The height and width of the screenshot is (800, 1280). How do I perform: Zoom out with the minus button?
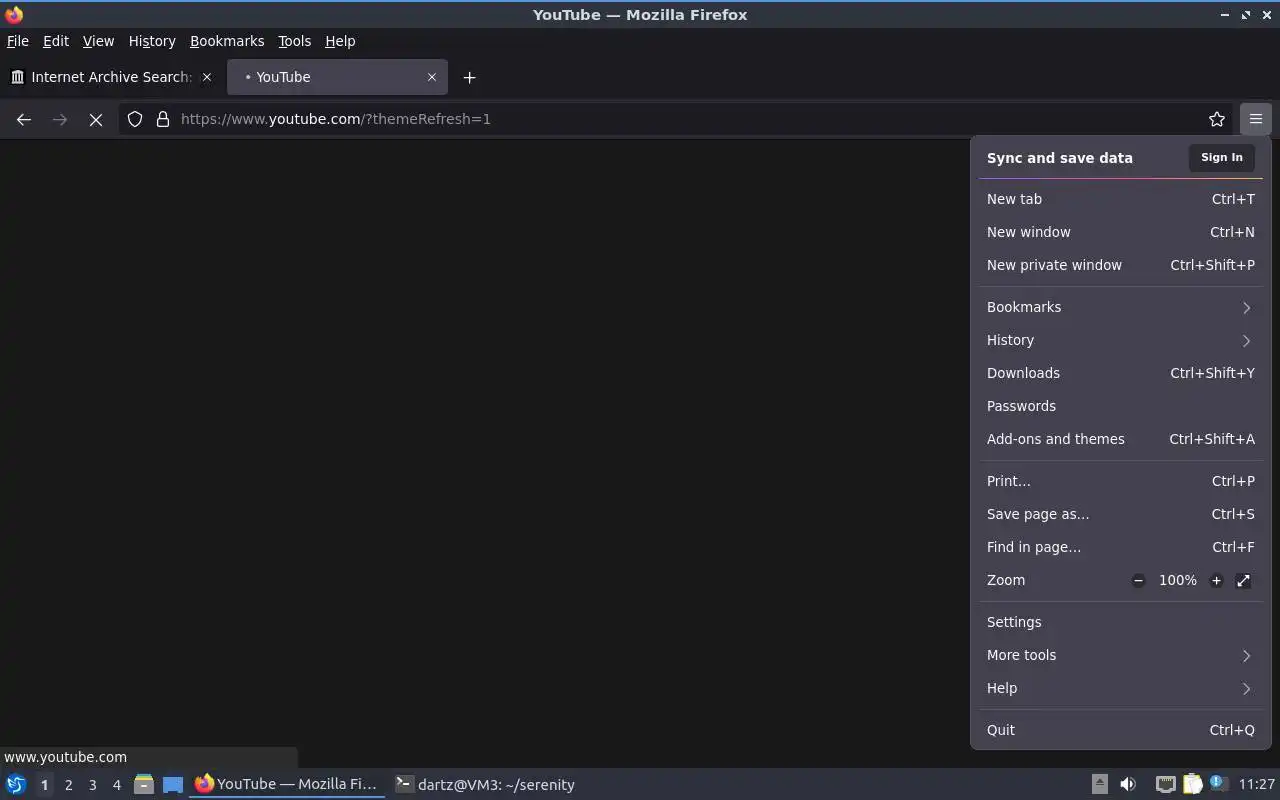[1138, 580]
